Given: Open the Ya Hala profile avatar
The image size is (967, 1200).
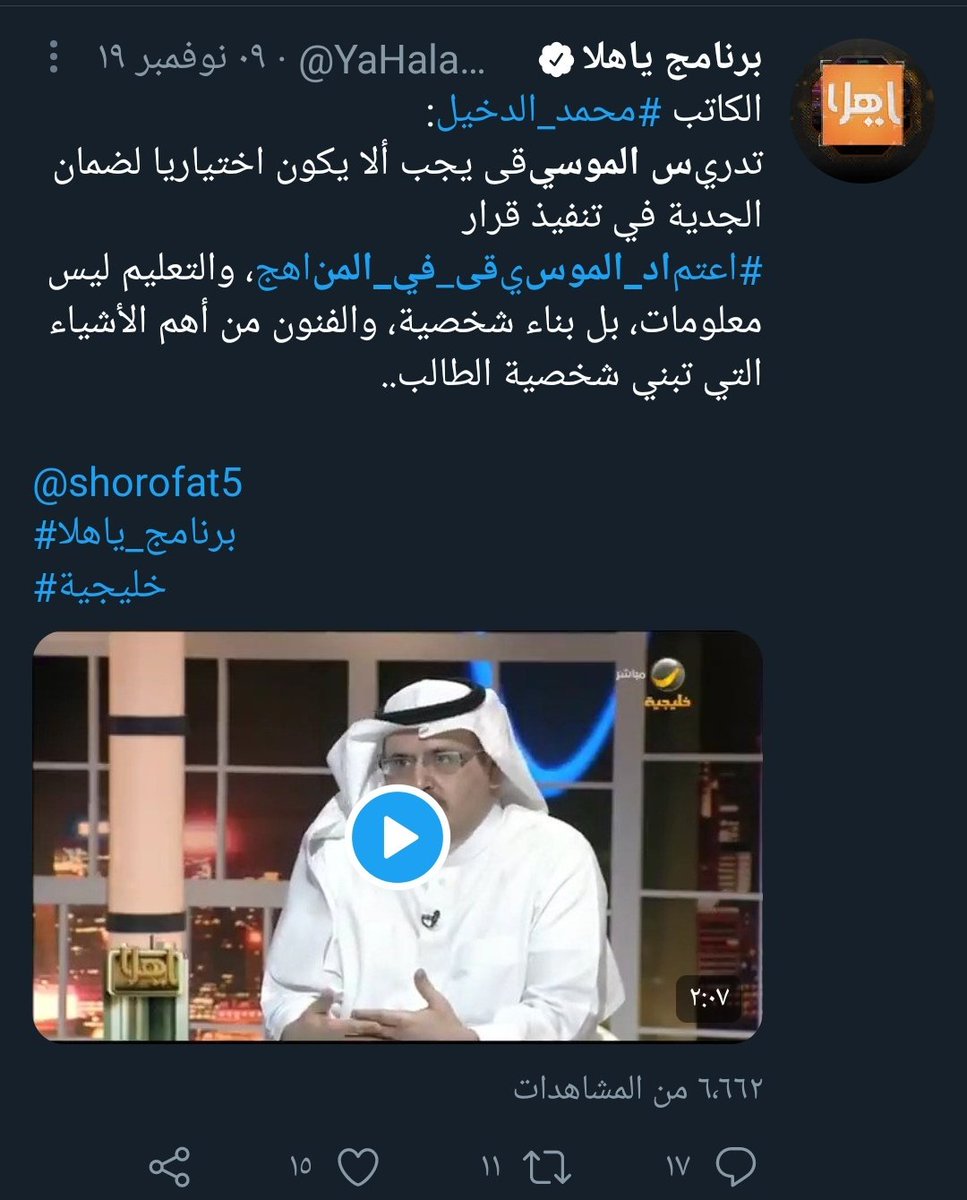Looking at the screenshot, I should point(862,106).
